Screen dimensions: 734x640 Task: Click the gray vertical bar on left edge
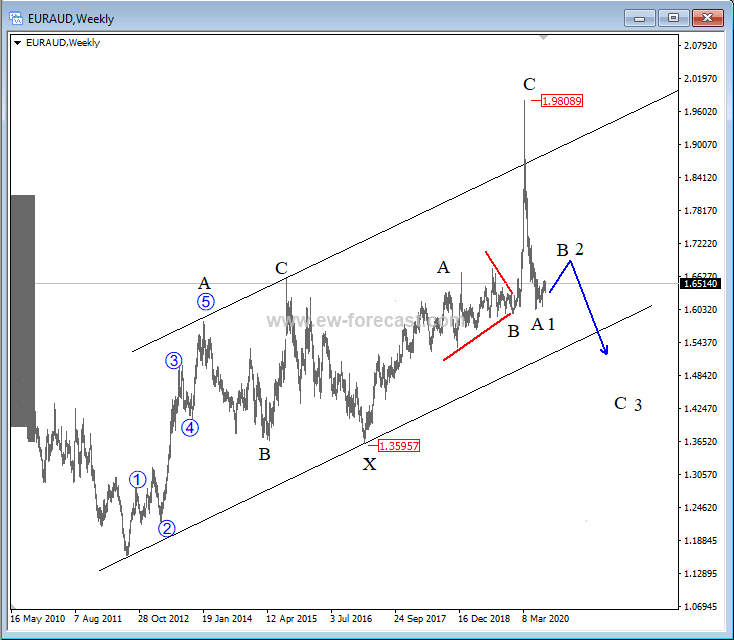[23, 310]
